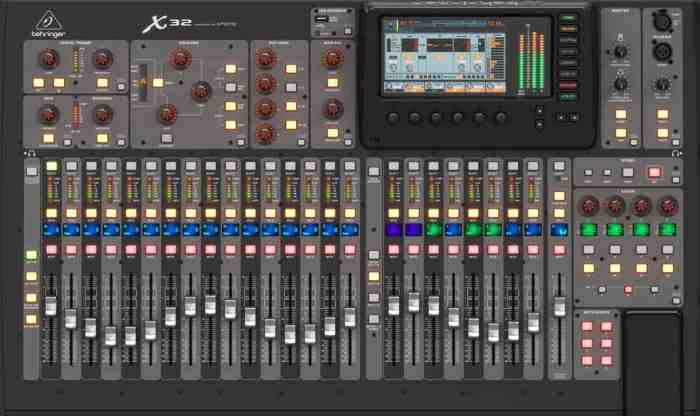This screenshot has width=700, height=416.
Task: Click the Main LR Bus button
Action: click(x=333, y=133)
